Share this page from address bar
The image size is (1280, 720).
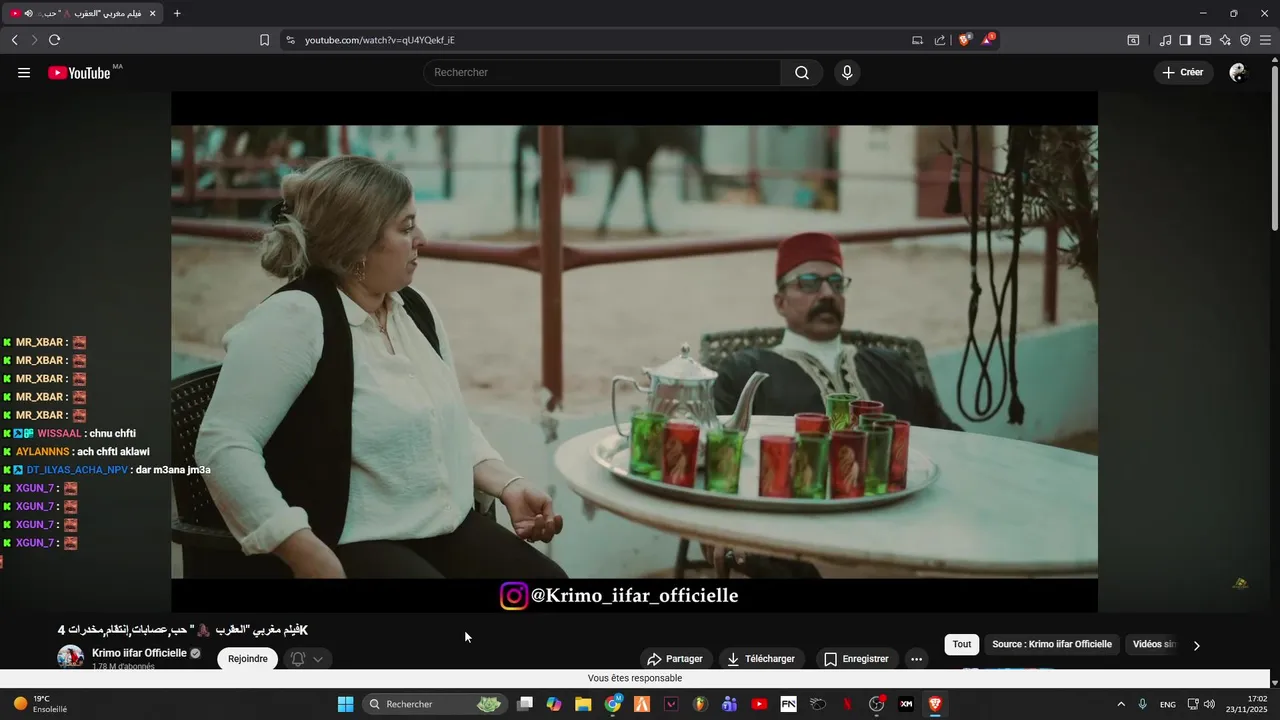click(x=940, y=40)
